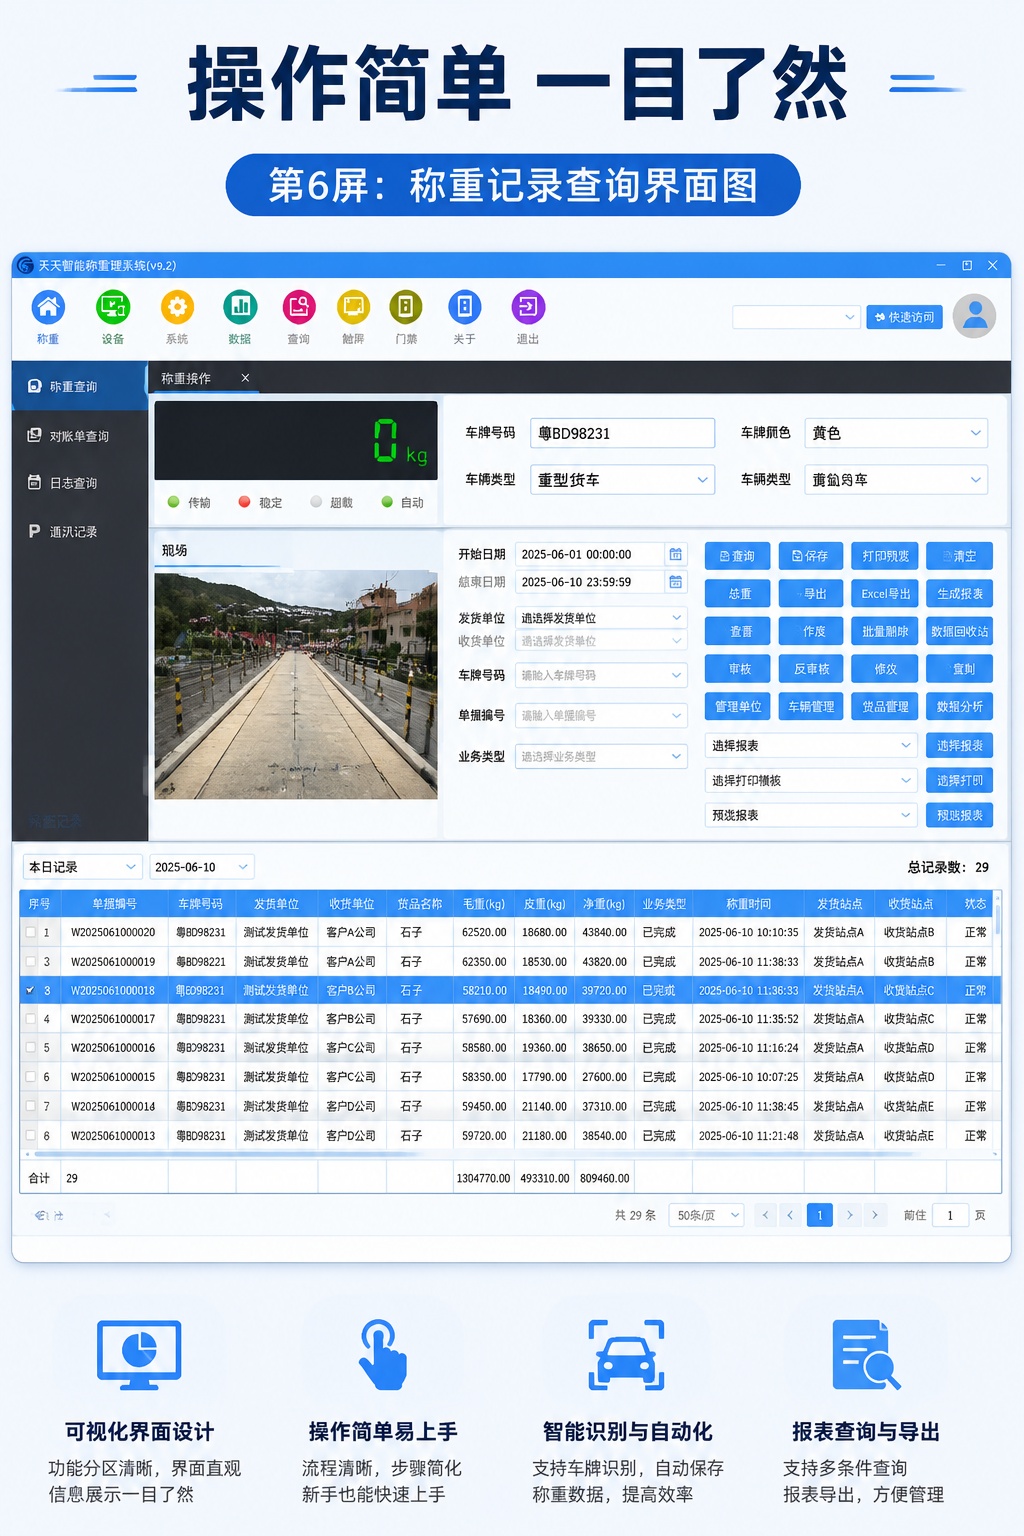
Task: Tick the checkbox for row W2025061000013
Action: pyautogui.click(x=31, y=1136)
